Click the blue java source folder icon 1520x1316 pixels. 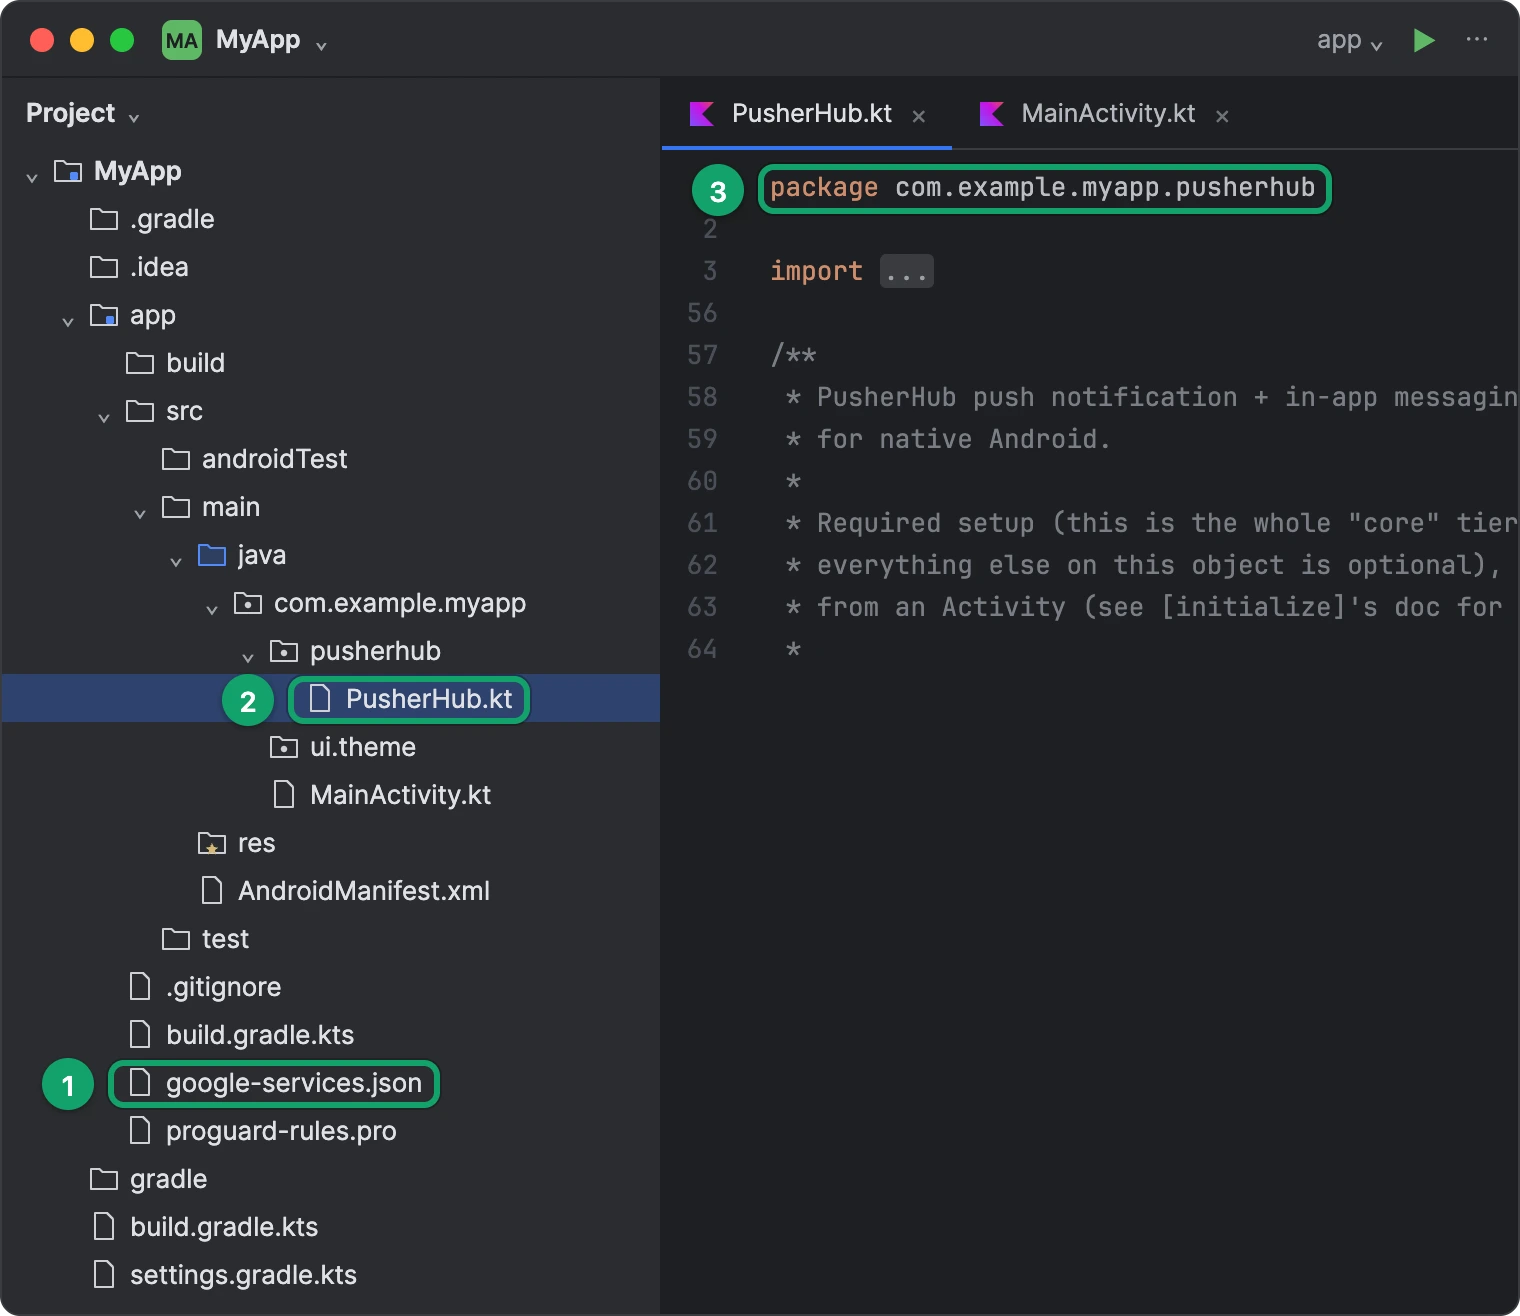click(x=212, y=555)
